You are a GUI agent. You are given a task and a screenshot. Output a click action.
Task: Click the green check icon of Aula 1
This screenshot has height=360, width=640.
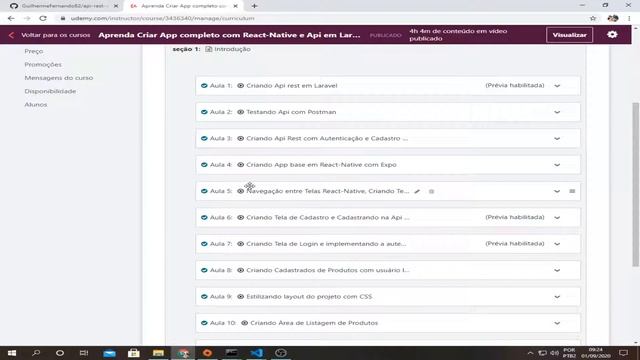(x=204, y=86)
